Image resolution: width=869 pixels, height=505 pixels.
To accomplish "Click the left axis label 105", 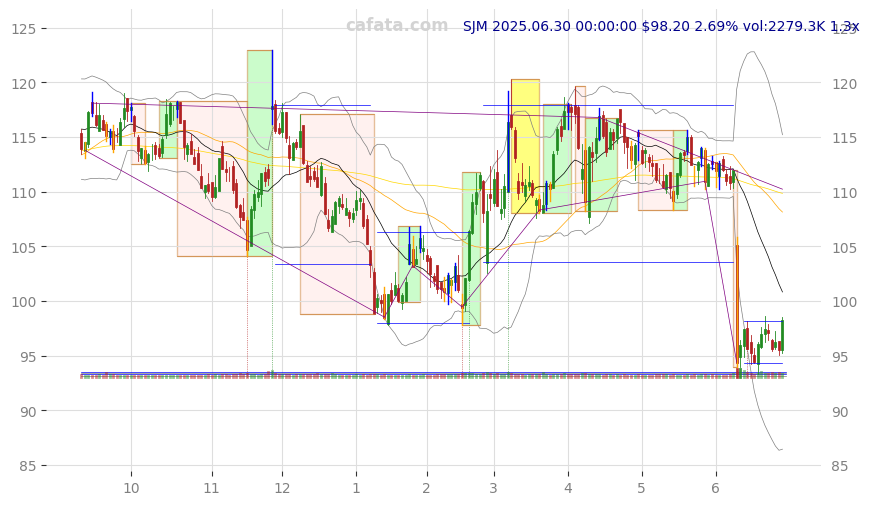I will [x=23, y=247].
